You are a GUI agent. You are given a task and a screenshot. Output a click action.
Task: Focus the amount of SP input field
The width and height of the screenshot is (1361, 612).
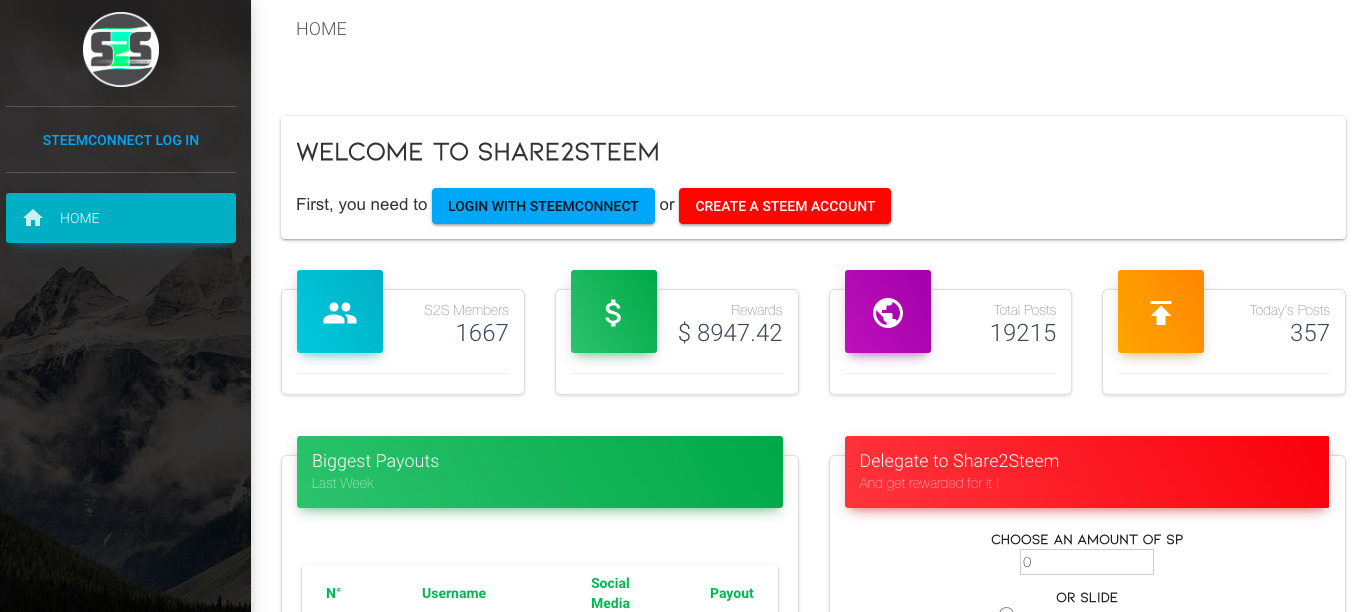(x=1087, y=562)
